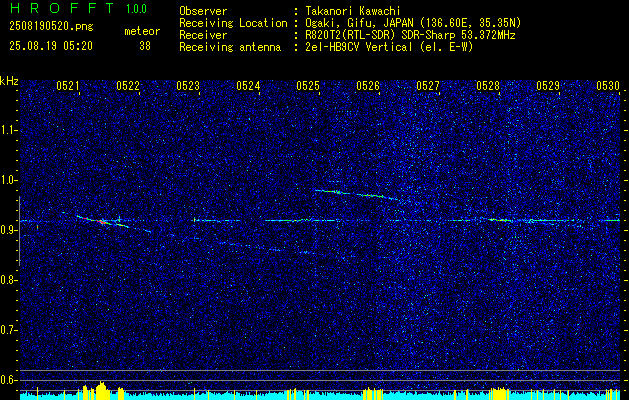Click the yellow power bars below 0526
The width and height of the screenshot is (629, 400).
click(x=373, y=394)
